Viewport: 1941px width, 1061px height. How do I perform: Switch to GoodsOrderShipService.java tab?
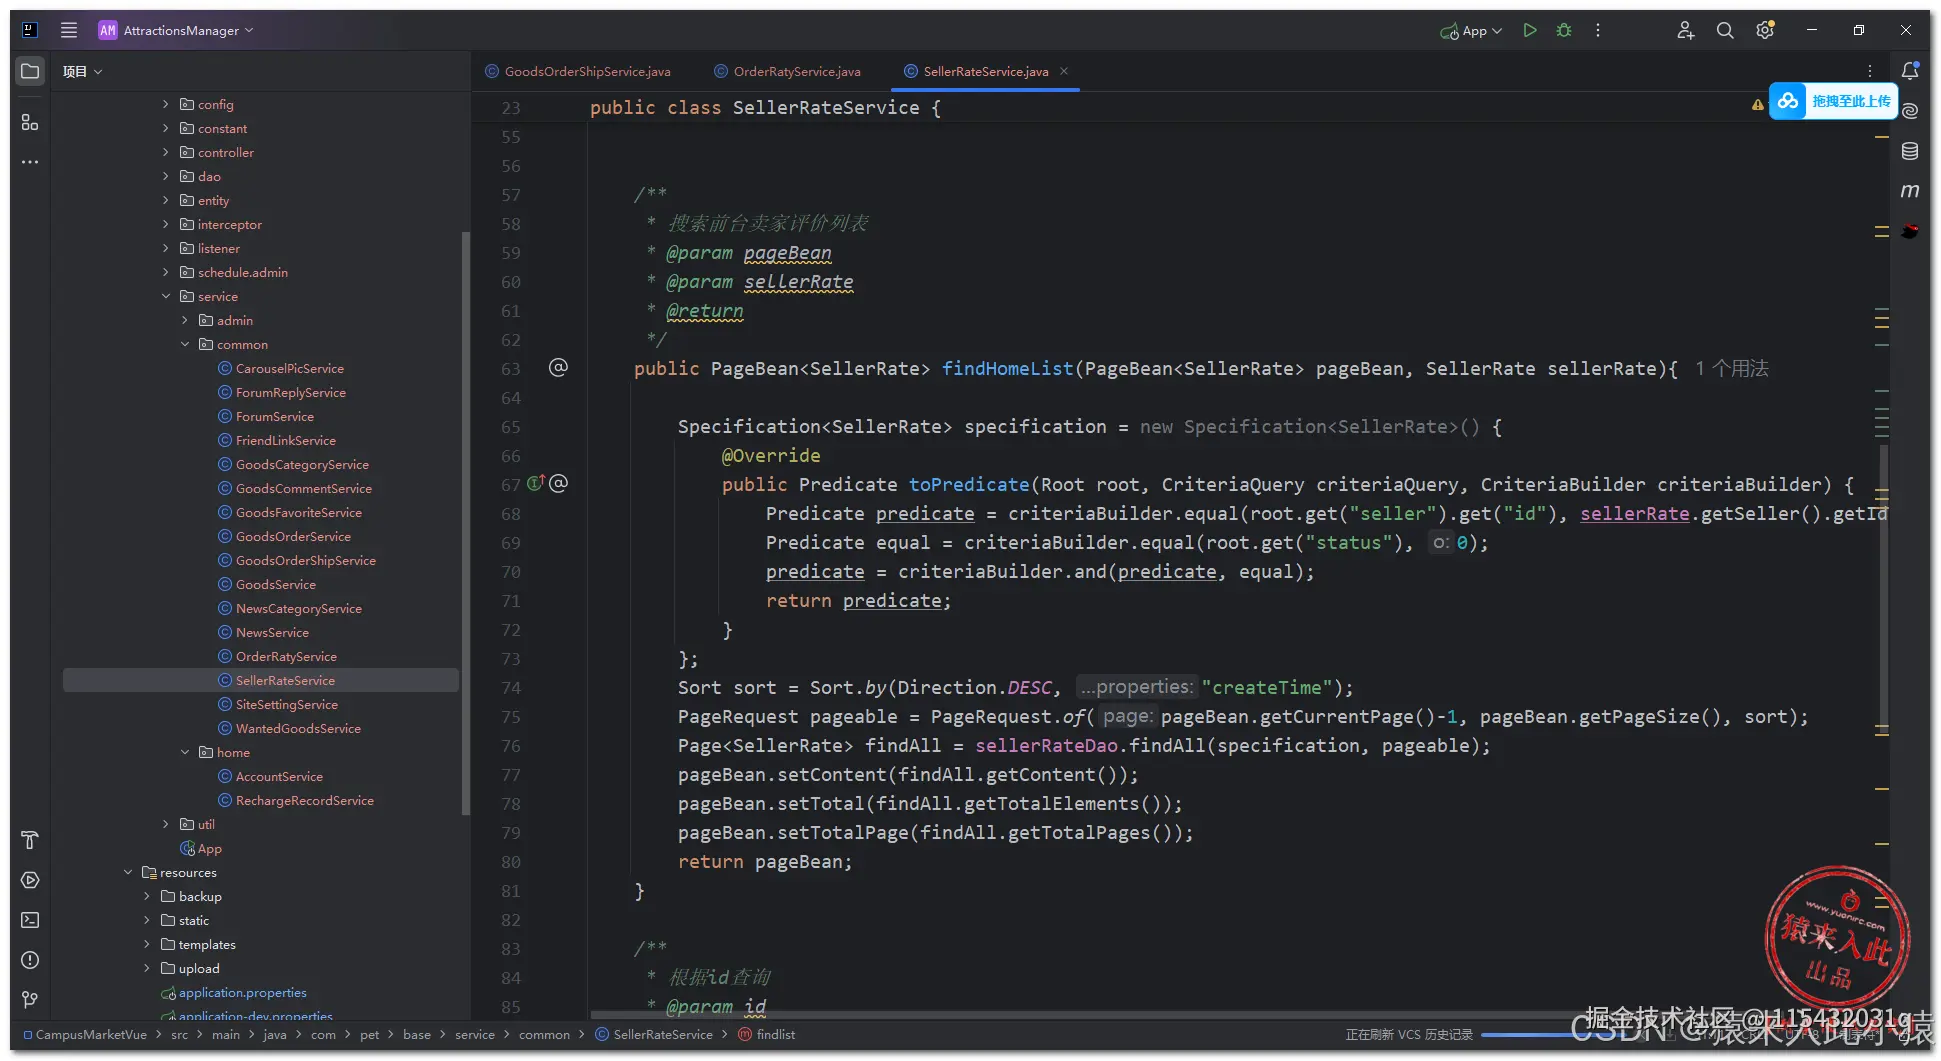coord(578,71)
